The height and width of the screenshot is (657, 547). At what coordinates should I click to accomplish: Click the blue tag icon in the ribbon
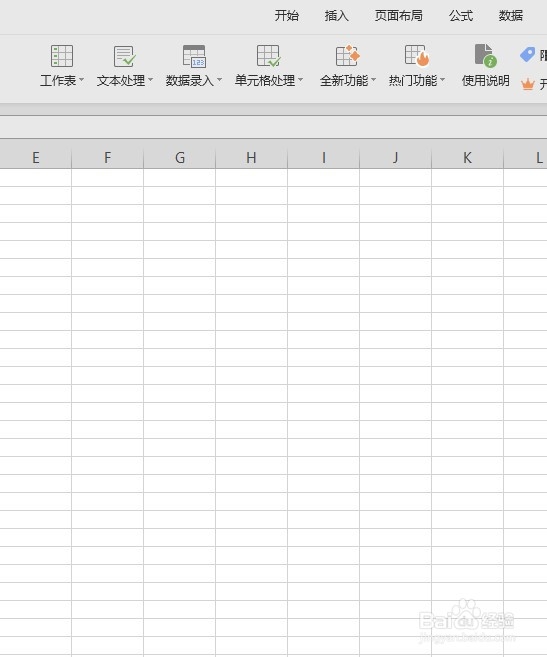pos(527,54)
